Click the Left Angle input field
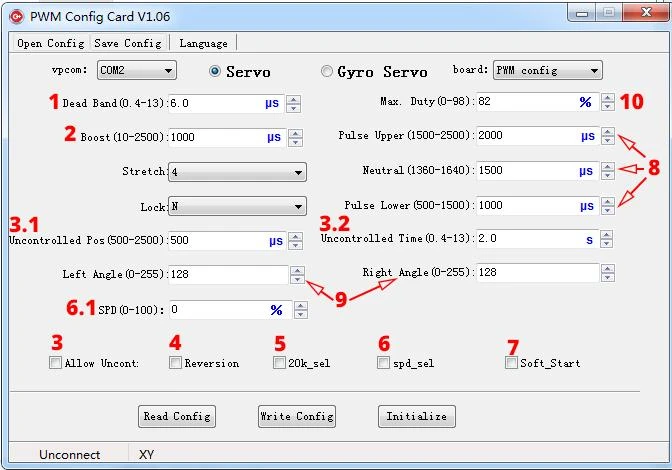The image size is (672, 470). coord(228,274)
